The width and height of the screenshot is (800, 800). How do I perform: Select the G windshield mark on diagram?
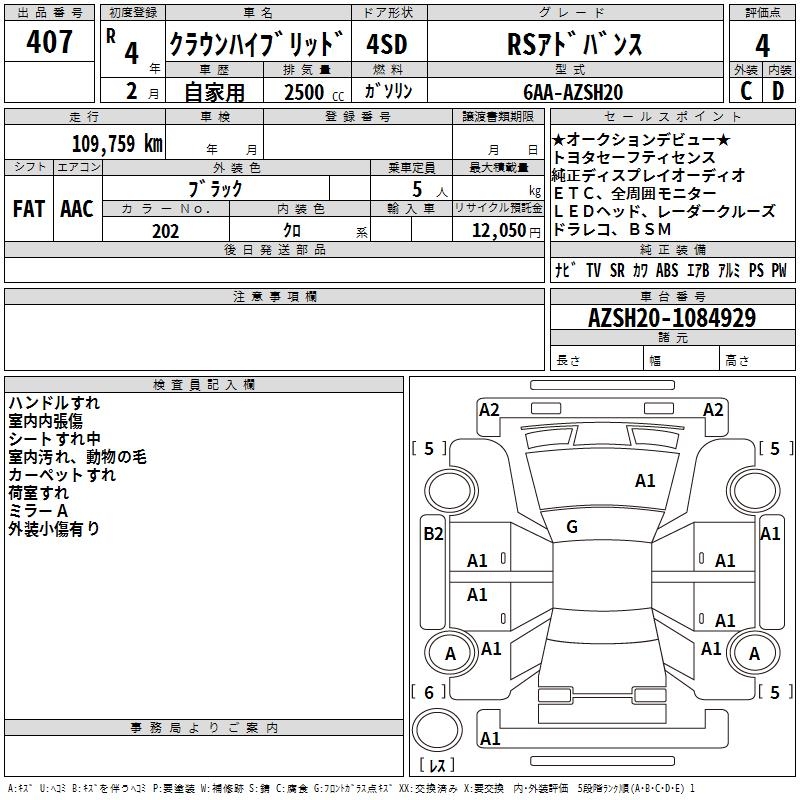572,527
